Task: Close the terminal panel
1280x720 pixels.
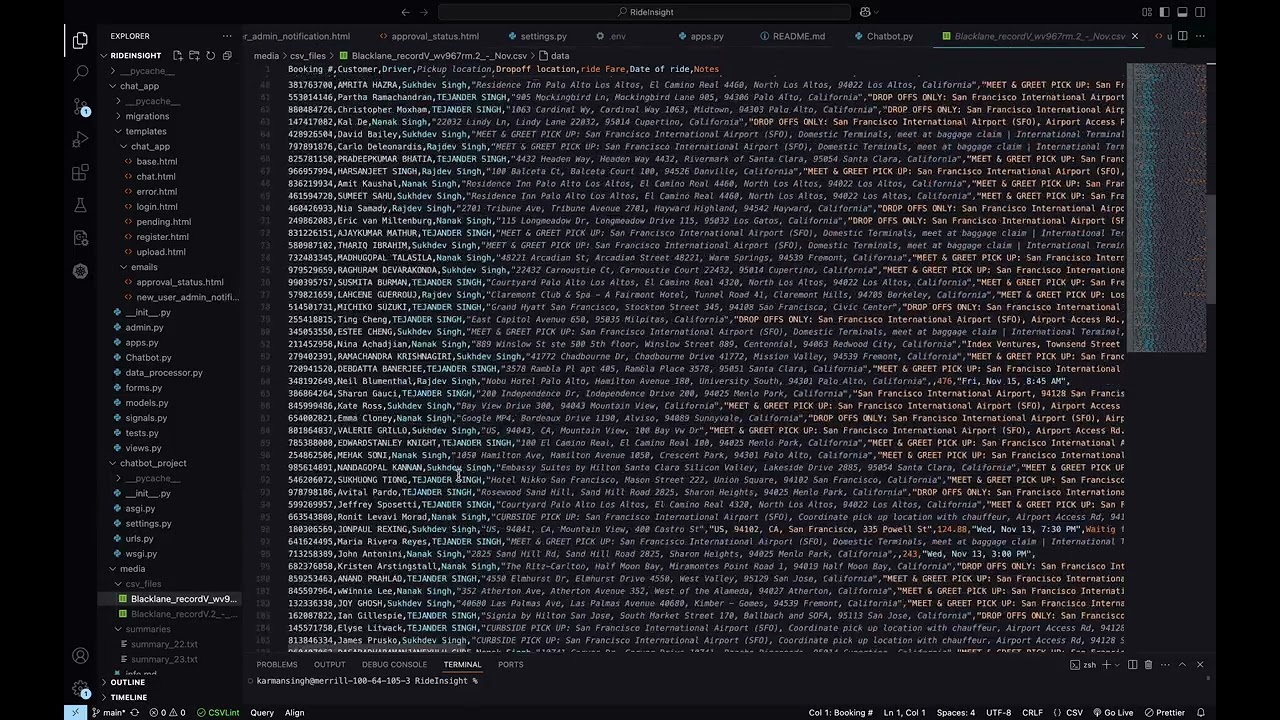Action: pos(1200,664)
